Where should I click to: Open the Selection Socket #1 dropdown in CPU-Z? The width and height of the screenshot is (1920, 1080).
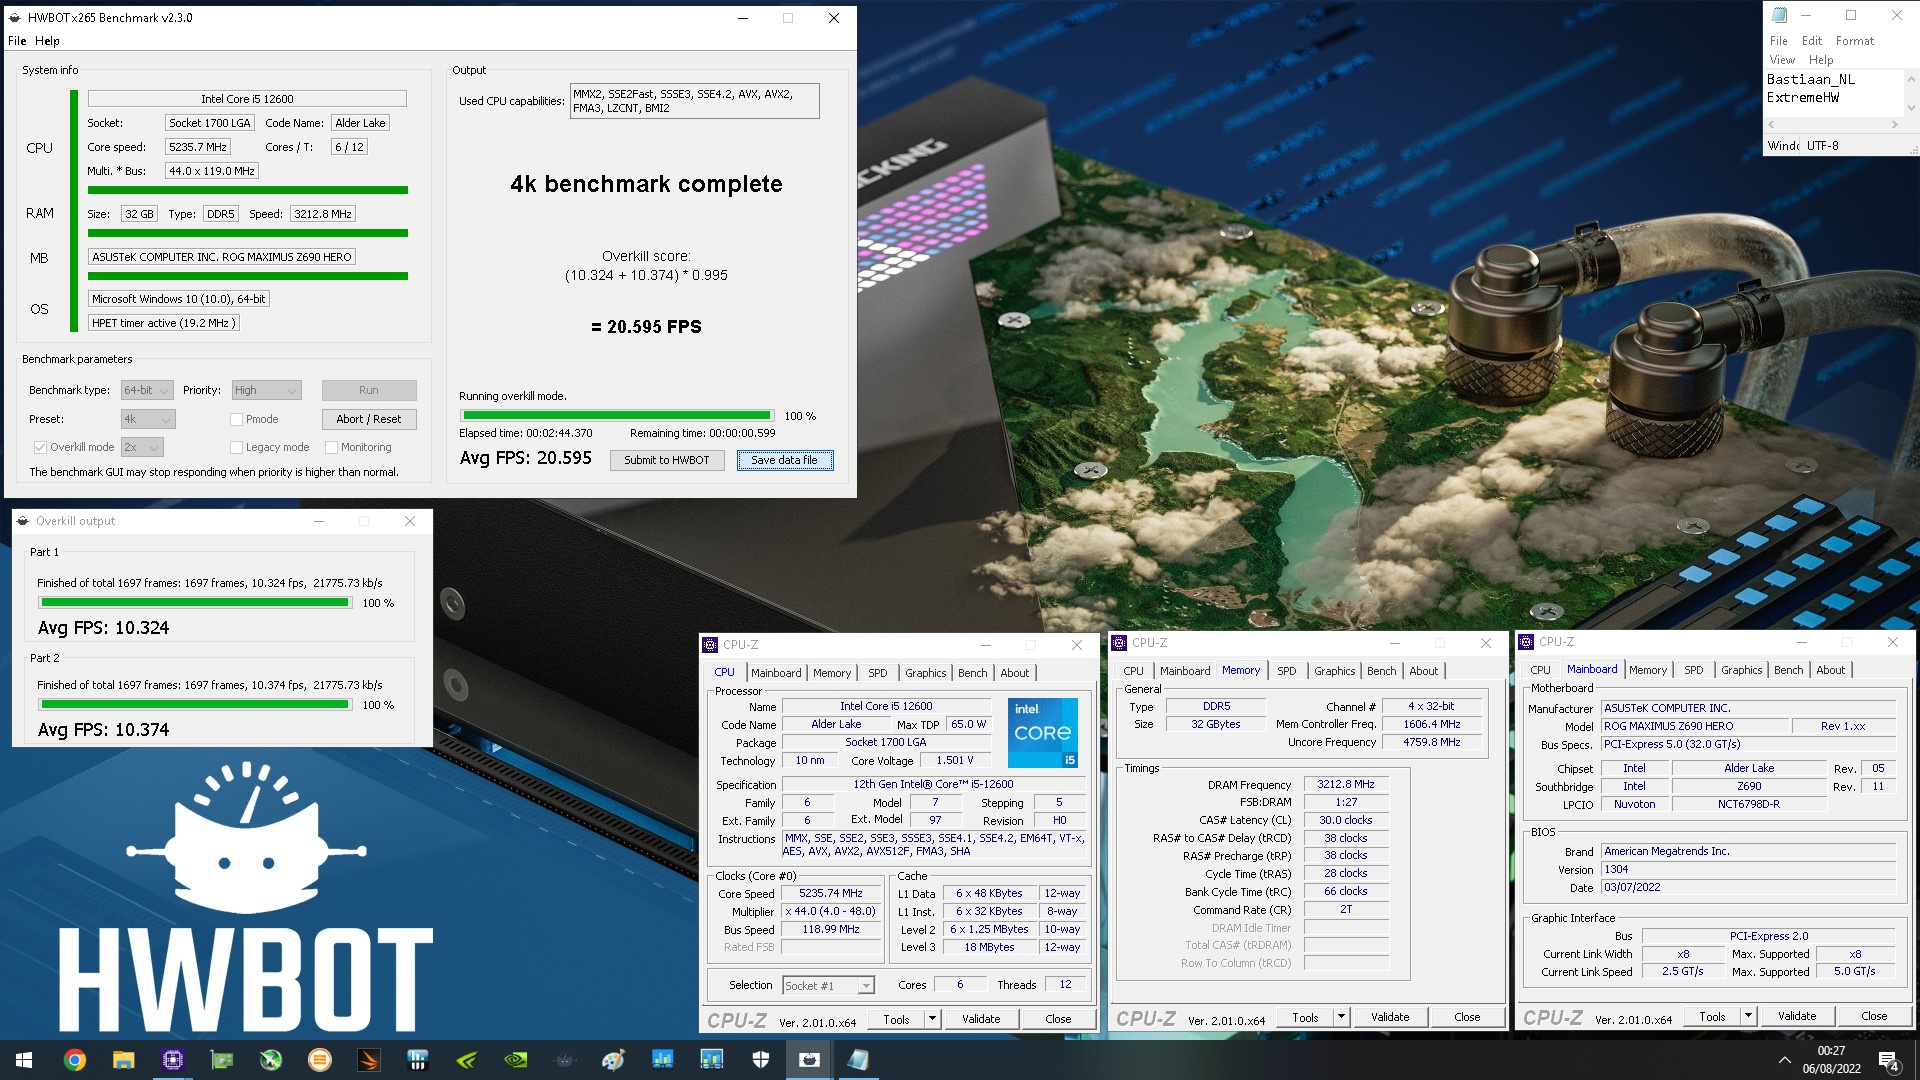click(x=828, y=986)
